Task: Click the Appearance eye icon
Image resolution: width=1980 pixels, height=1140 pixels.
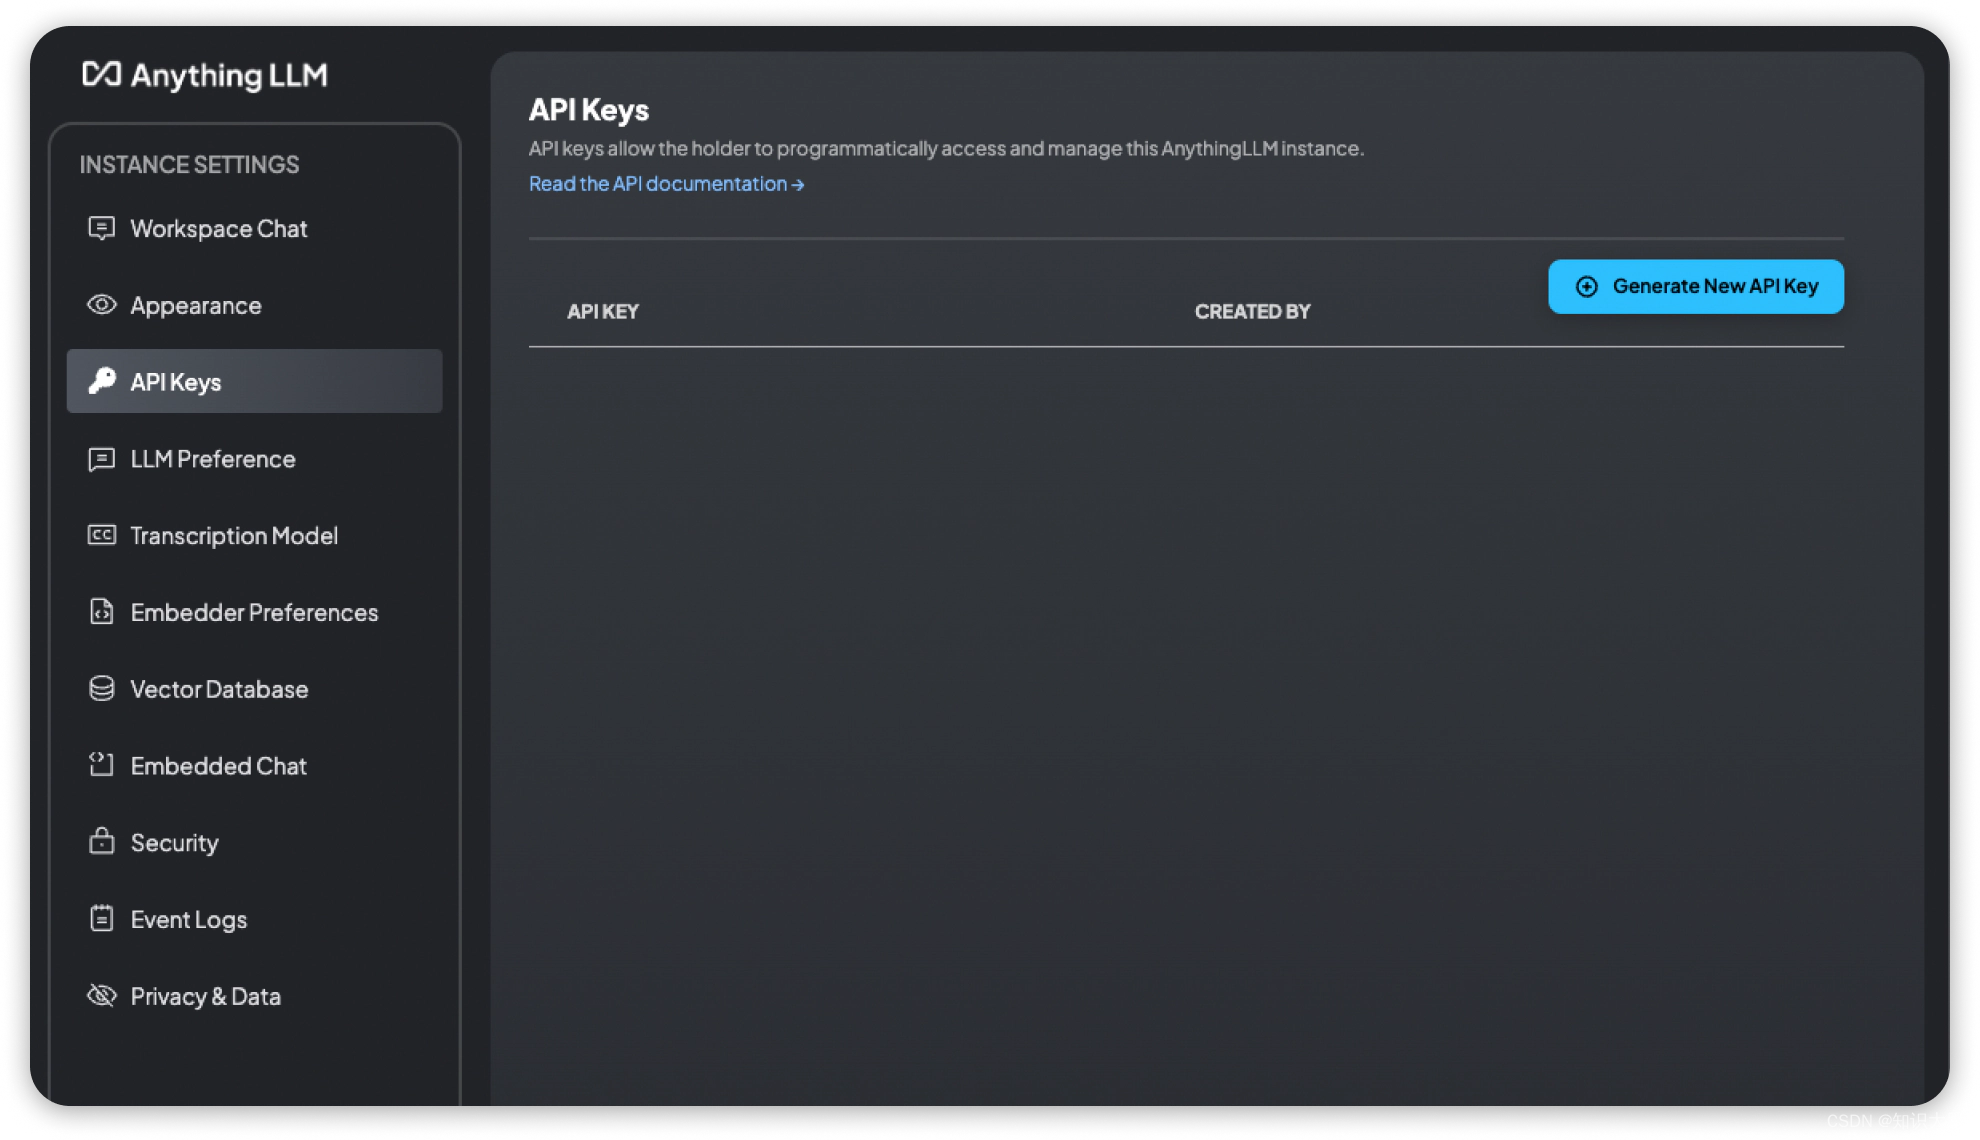Action: [x=101, y=304]
